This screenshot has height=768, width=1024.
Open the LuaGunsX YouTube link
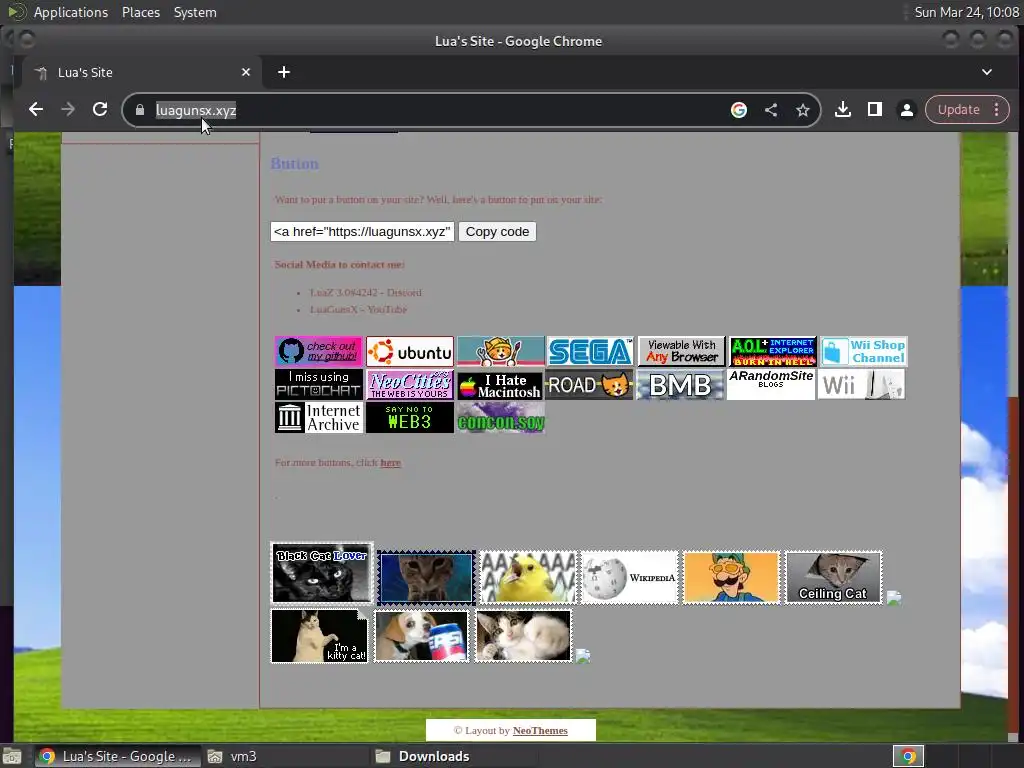[359, 310]
